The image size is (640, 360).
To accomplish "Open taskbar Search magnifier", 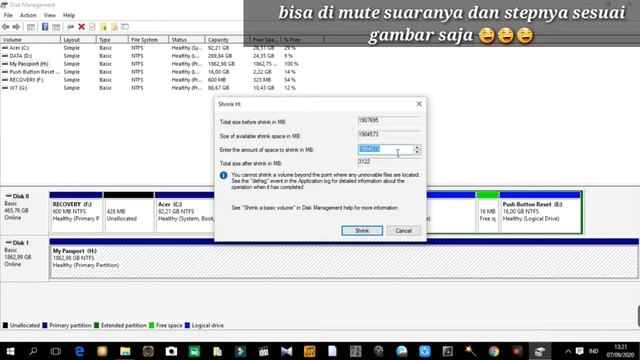I will (x=33, y=351).
